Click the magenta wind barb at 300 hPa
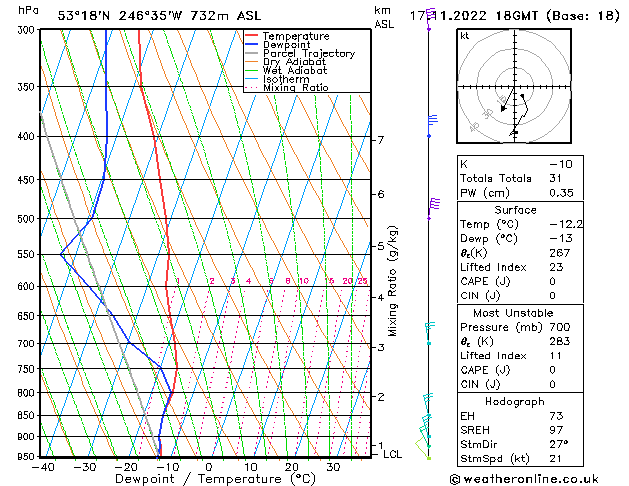 (430, 16)
